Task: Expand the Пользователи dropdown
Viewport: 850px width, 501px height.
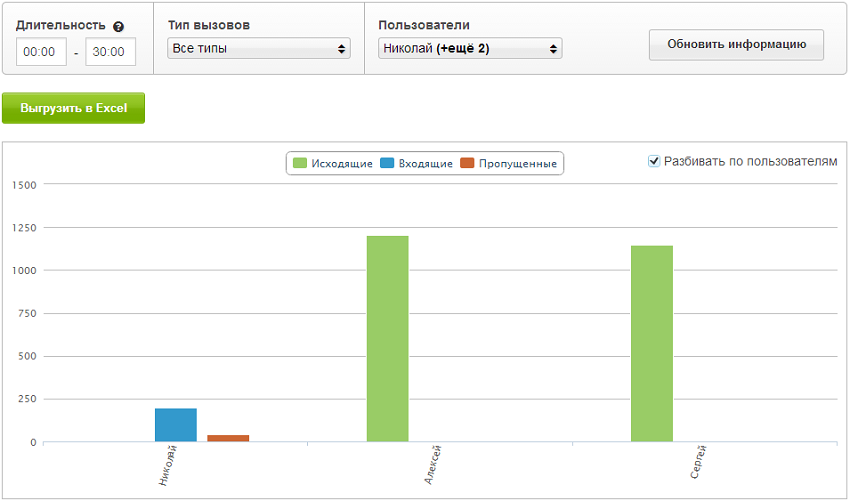Action: coord(470,48)
